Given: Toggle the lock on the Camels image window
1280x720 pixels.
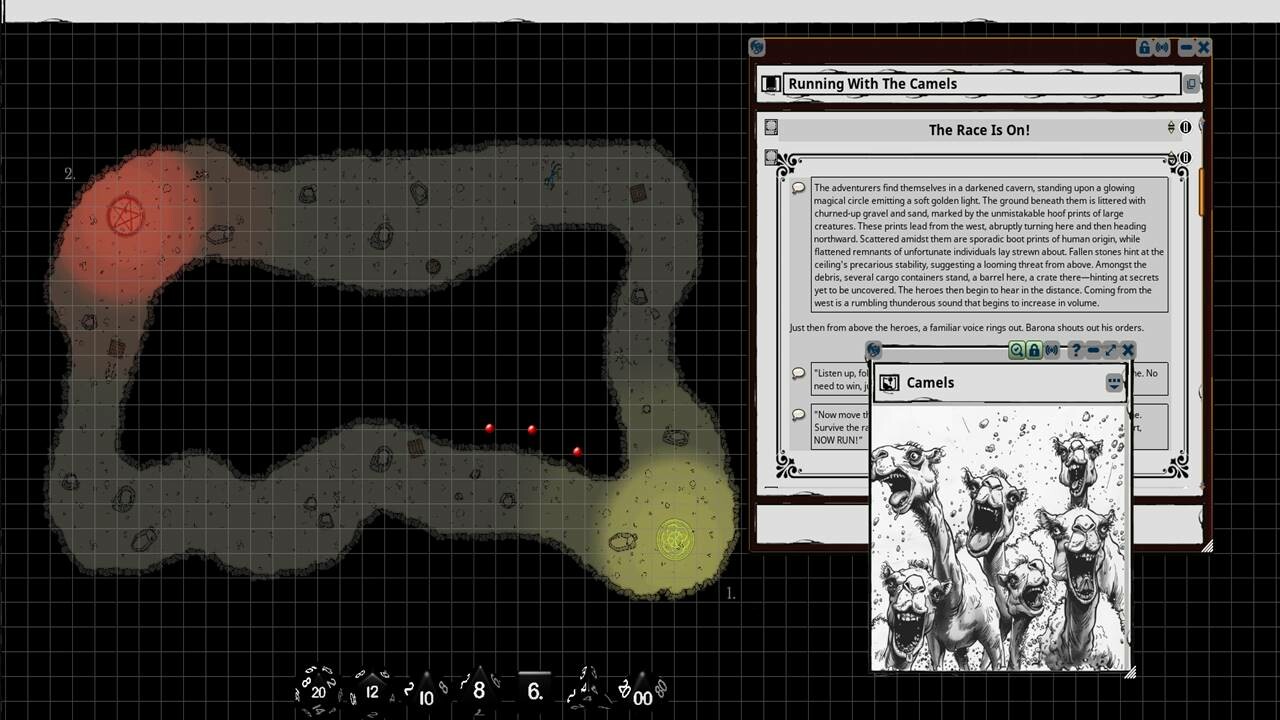Looking at the screenshot, I should [1034, 350].
